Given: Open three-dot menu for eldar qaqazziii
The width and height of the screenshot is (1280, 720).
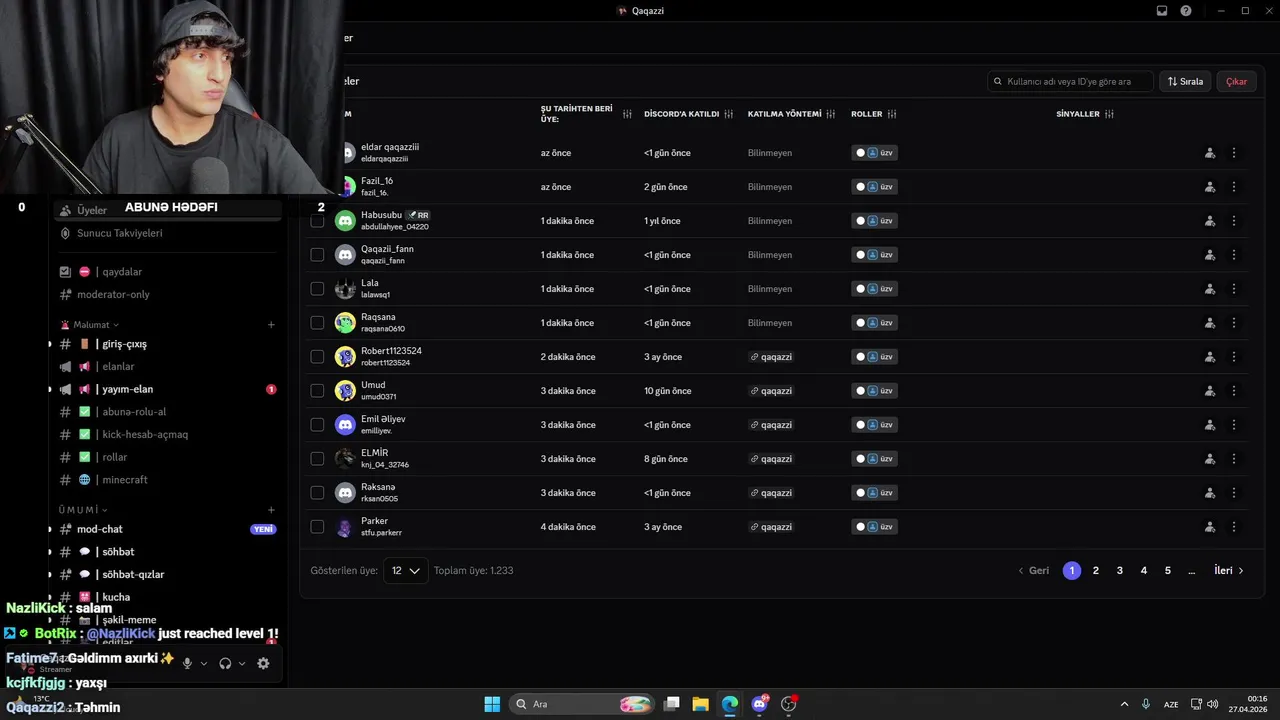Looking at the screenshot, I should pyautogui.click(x=1234, y=153).
